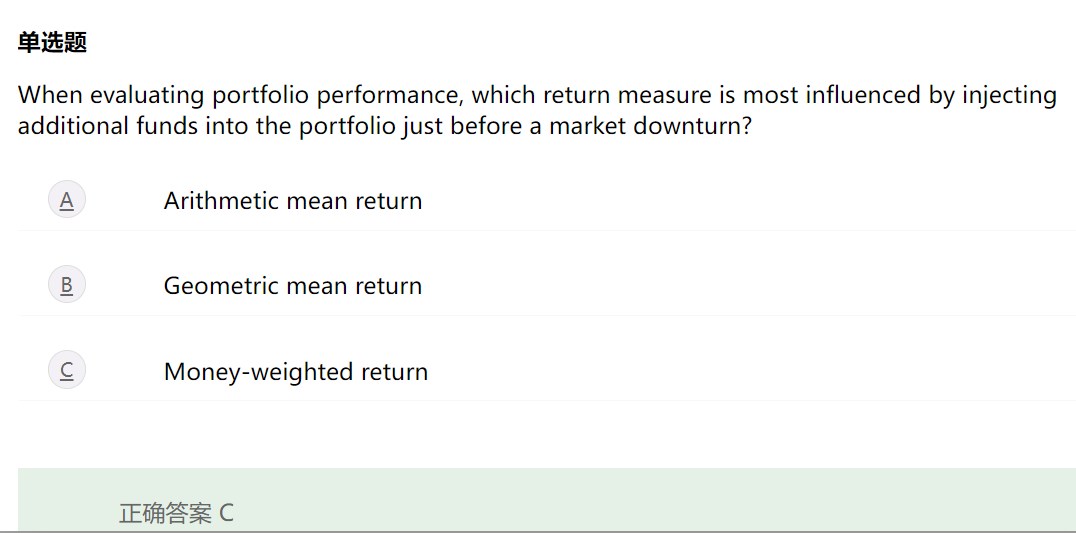Click the "Arithmetic mean return" answer text
The image size is (1076, 533).
coord(293,201)
